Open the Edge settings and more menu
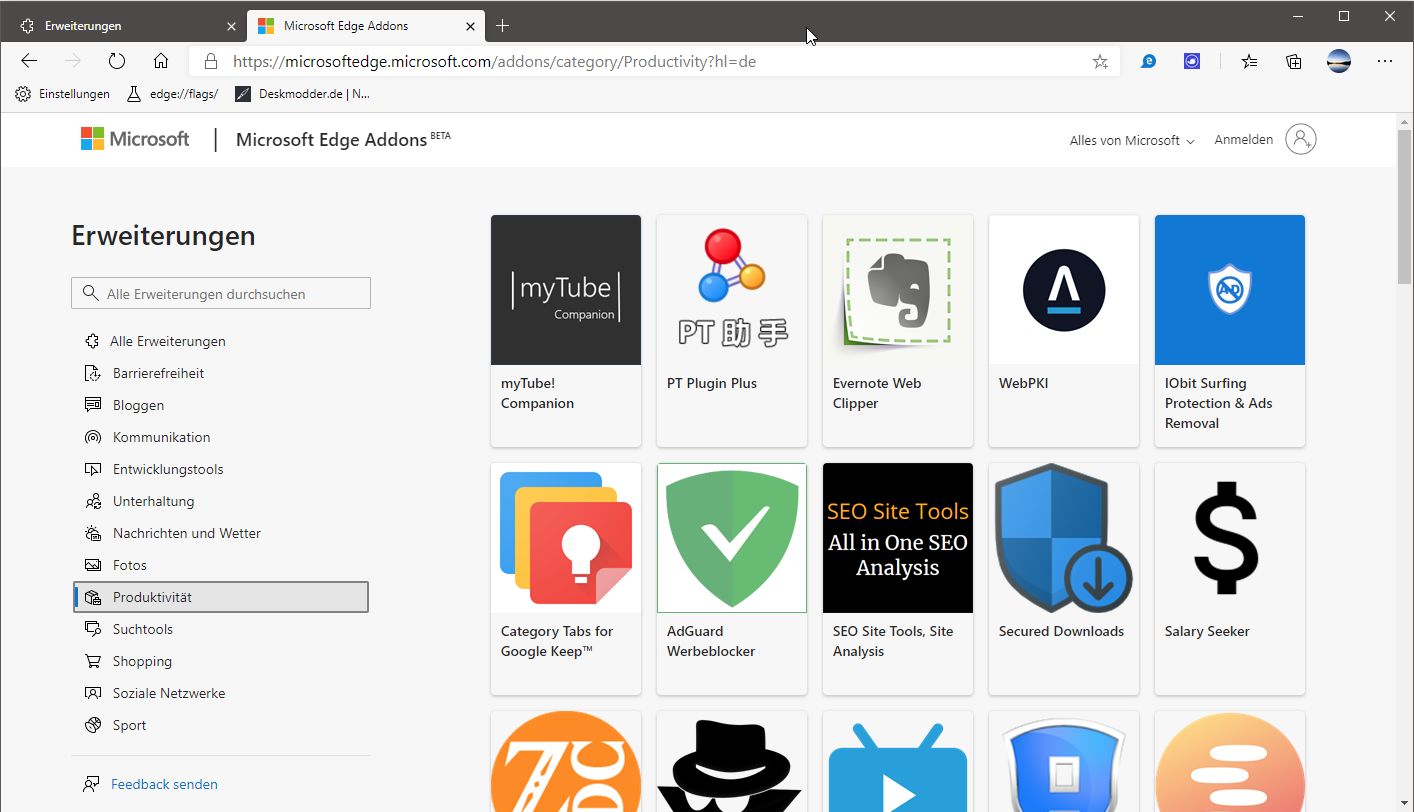The width and height of the screenshot is (1414, 812). point(1385,61)
